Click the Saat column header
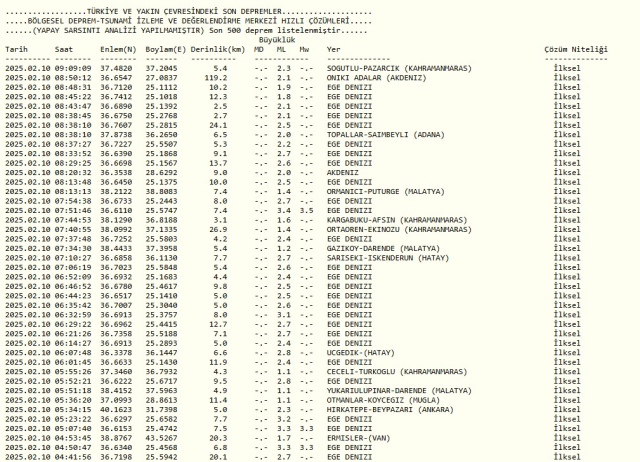 point(64,48)
